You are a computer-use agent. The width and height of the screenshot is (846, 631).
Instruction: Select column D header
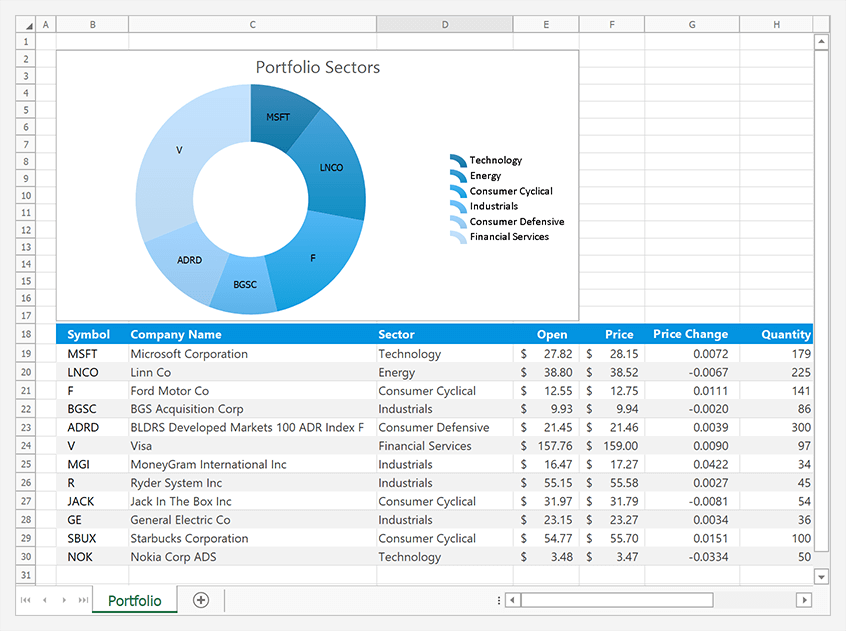[444, 23]
